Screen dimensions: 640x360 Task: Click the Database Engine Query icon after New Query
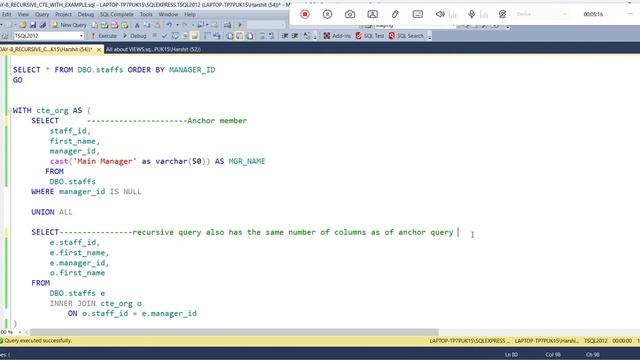click(95, 25)
